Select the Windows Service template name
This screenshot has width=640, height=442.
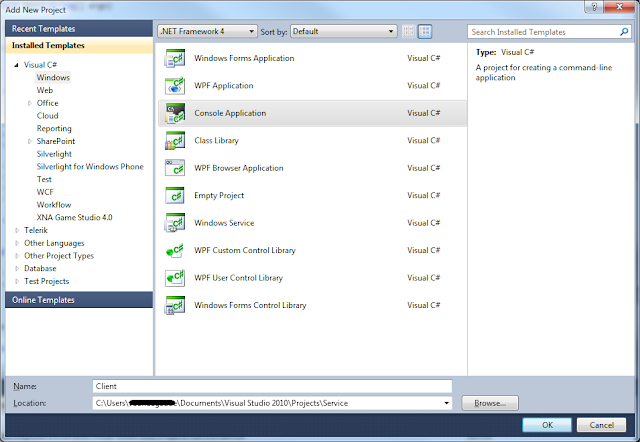coord(224,223)
